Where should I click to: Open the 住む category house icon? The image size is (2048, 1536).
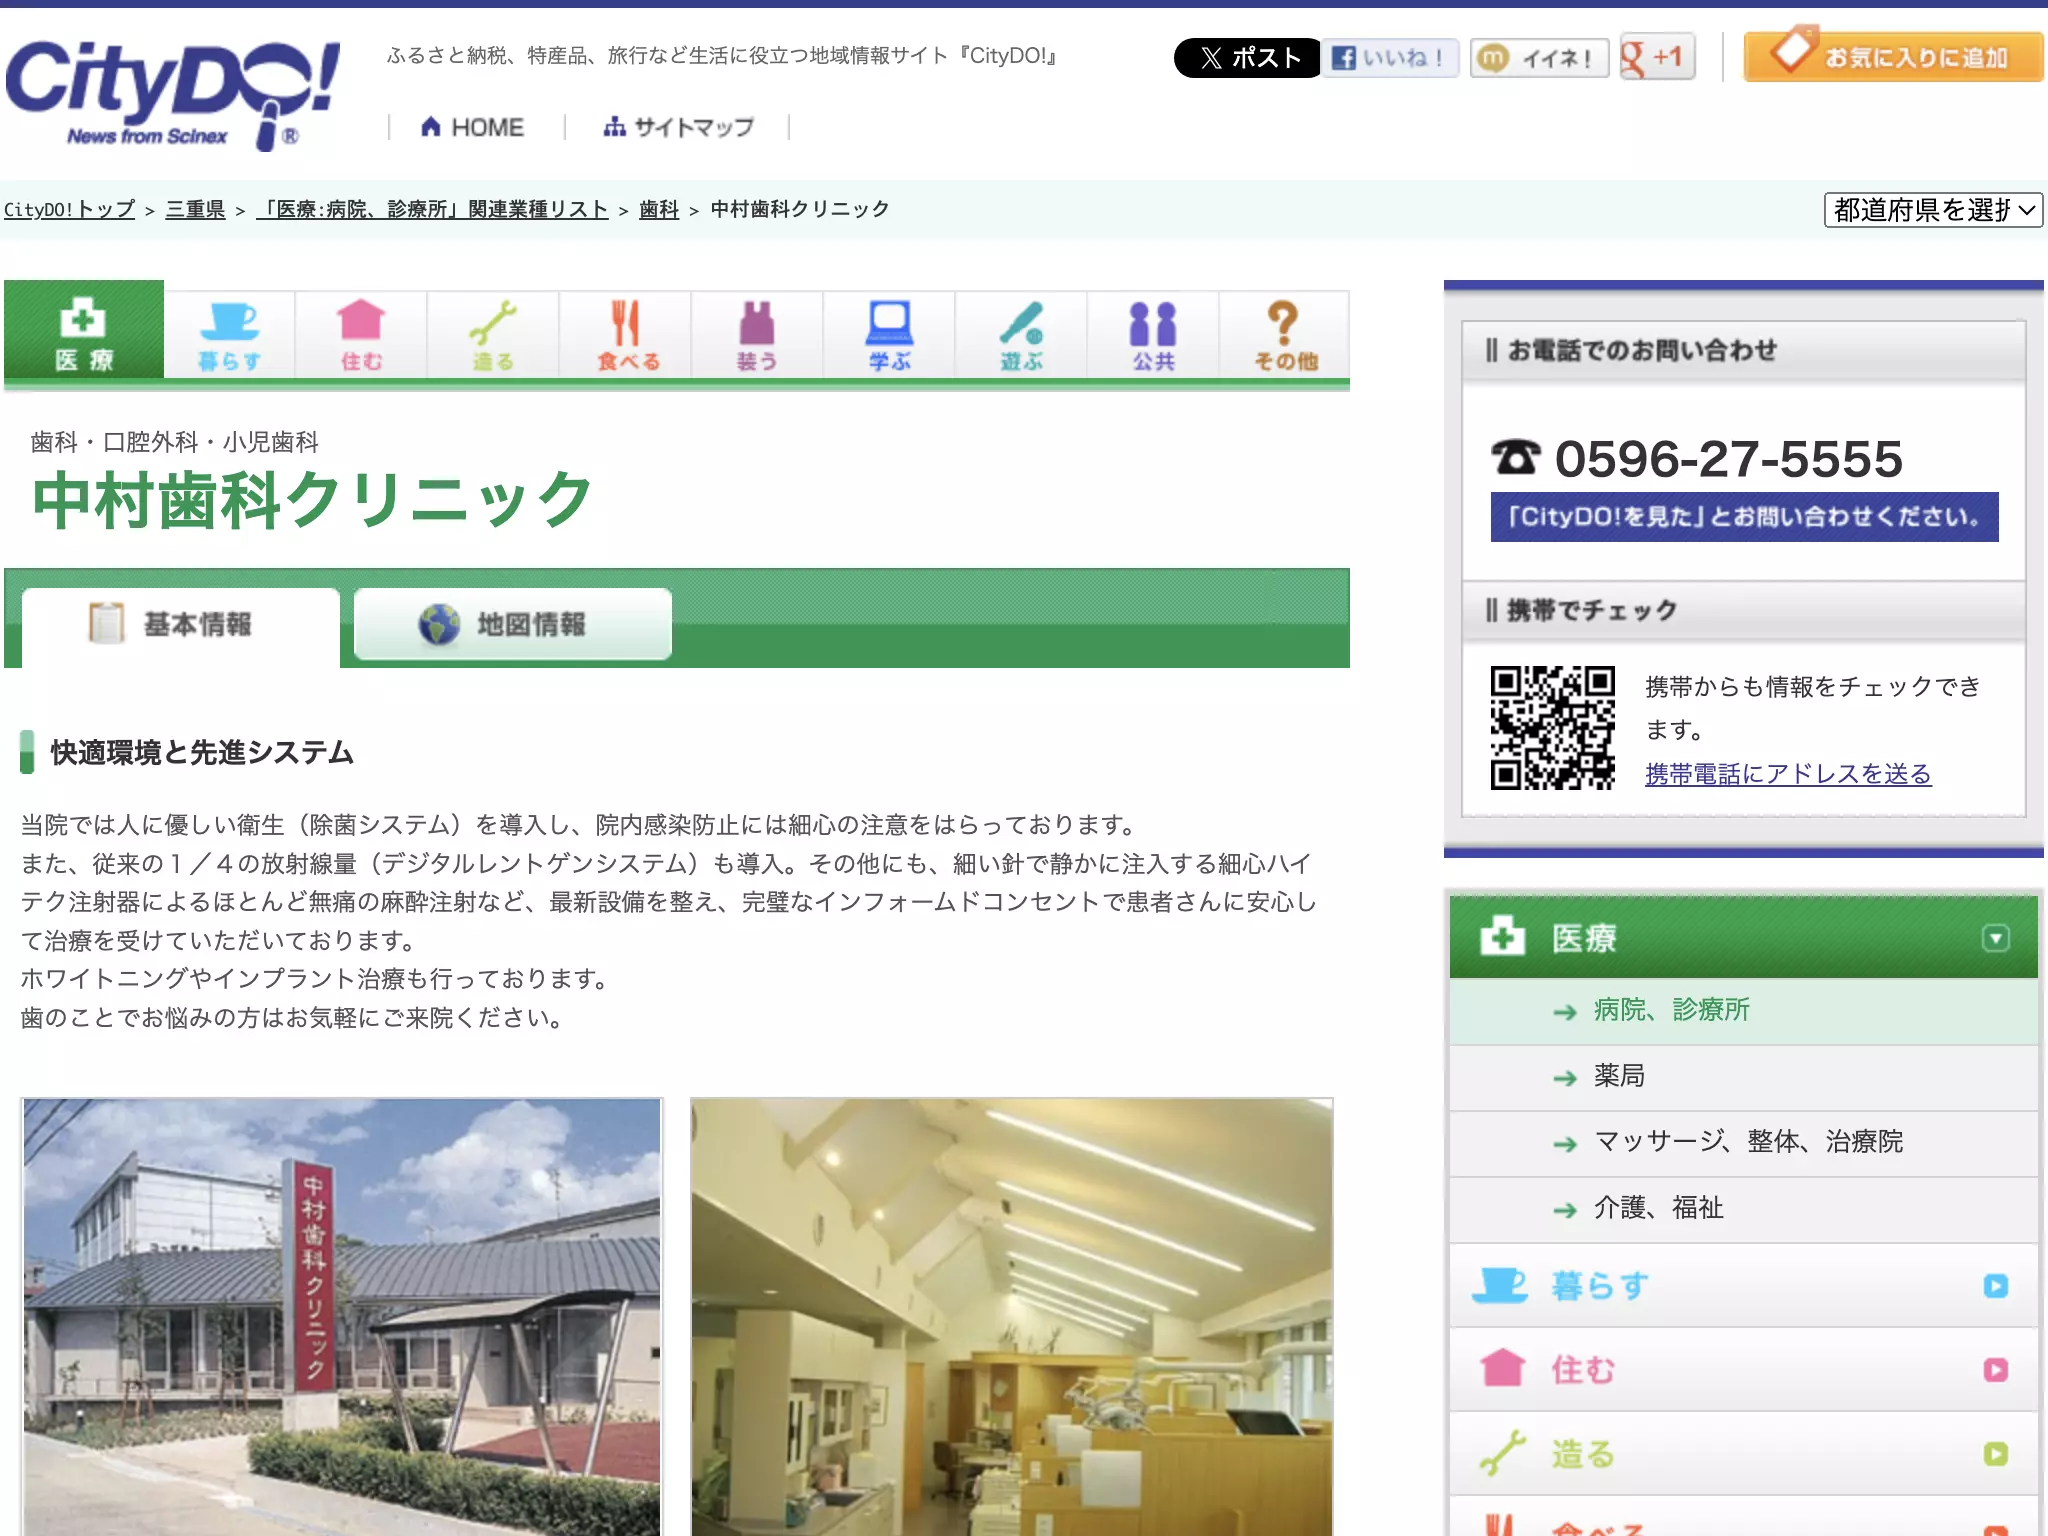coord(361,336)
